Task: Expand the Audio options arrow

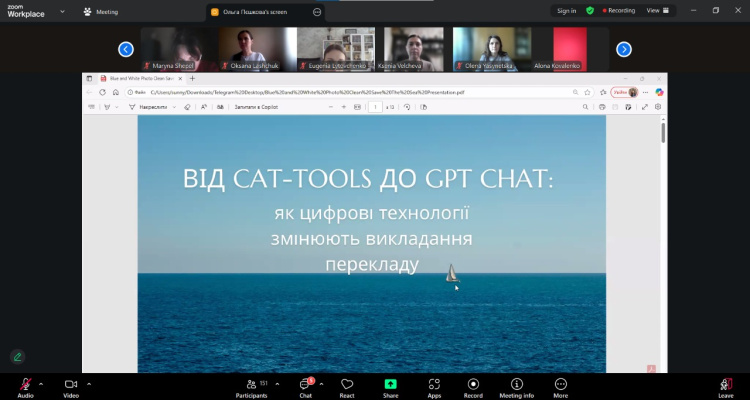Action: (x=41, y=384)
